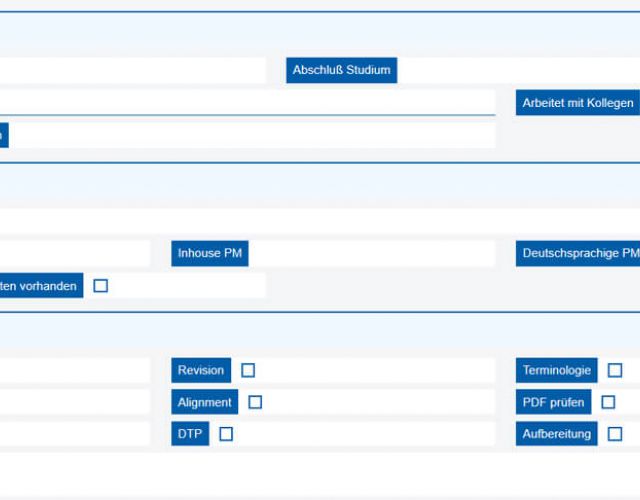Click the input field after Abschluß Studium
The width and height of the screenshot is (640, 500).
(x=518, y=71)
